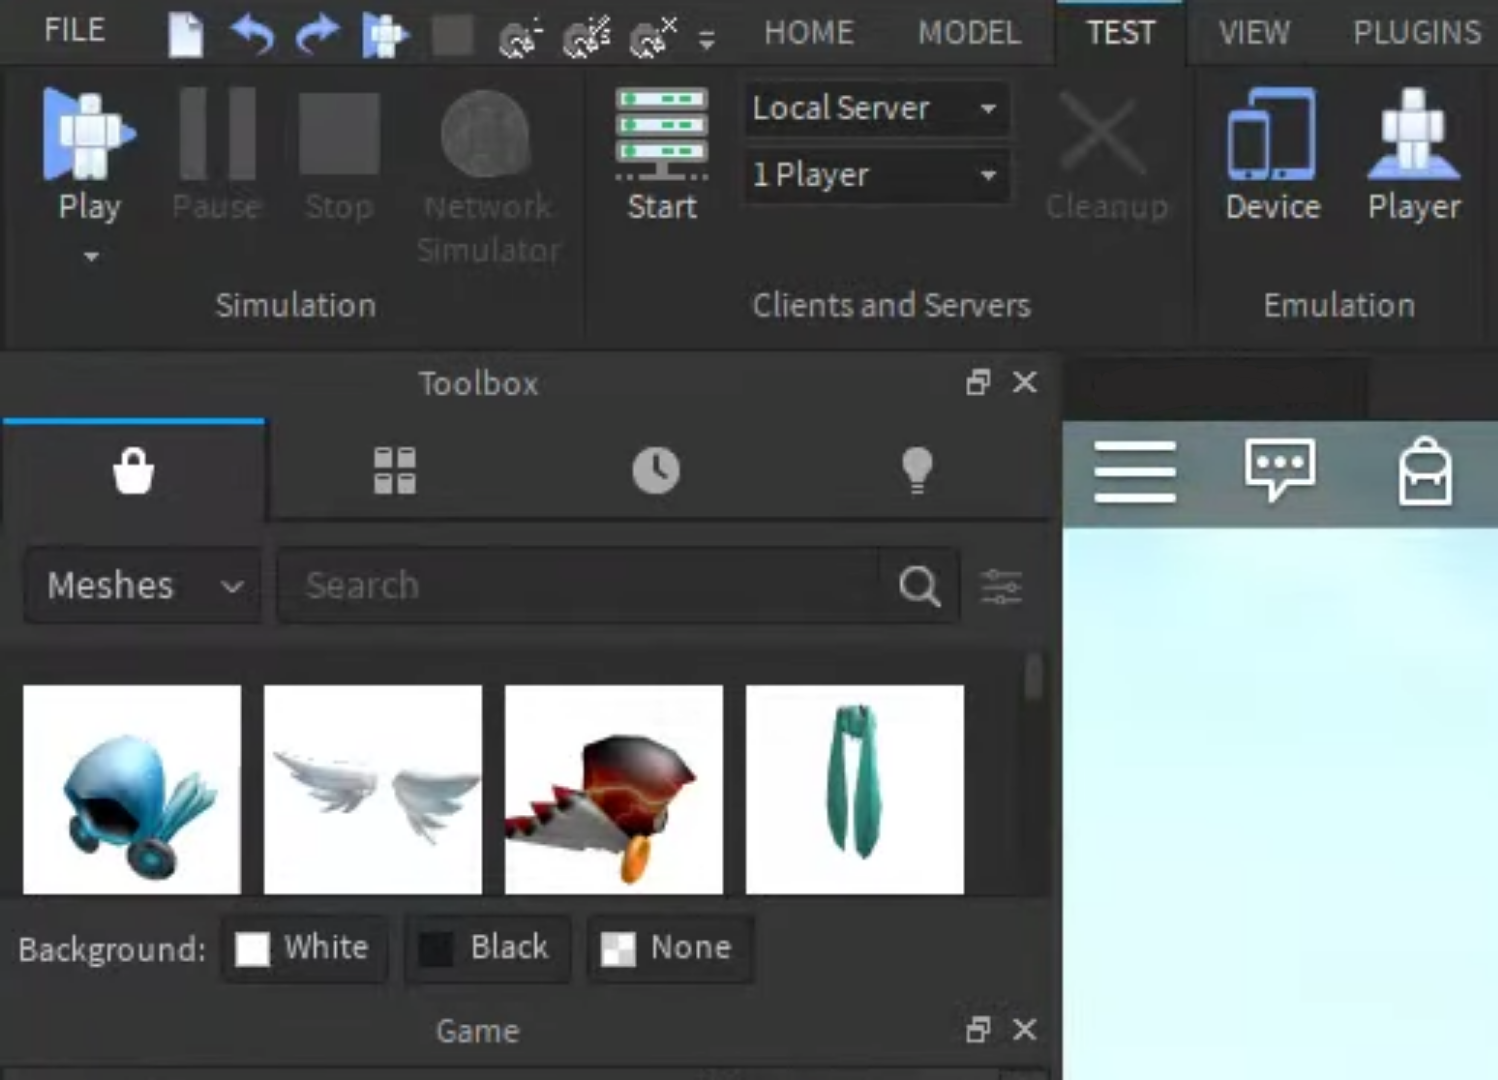Screen dimensions: 1498x1080
Task: Click the Stop simulation button
Action: coord(339,155)
